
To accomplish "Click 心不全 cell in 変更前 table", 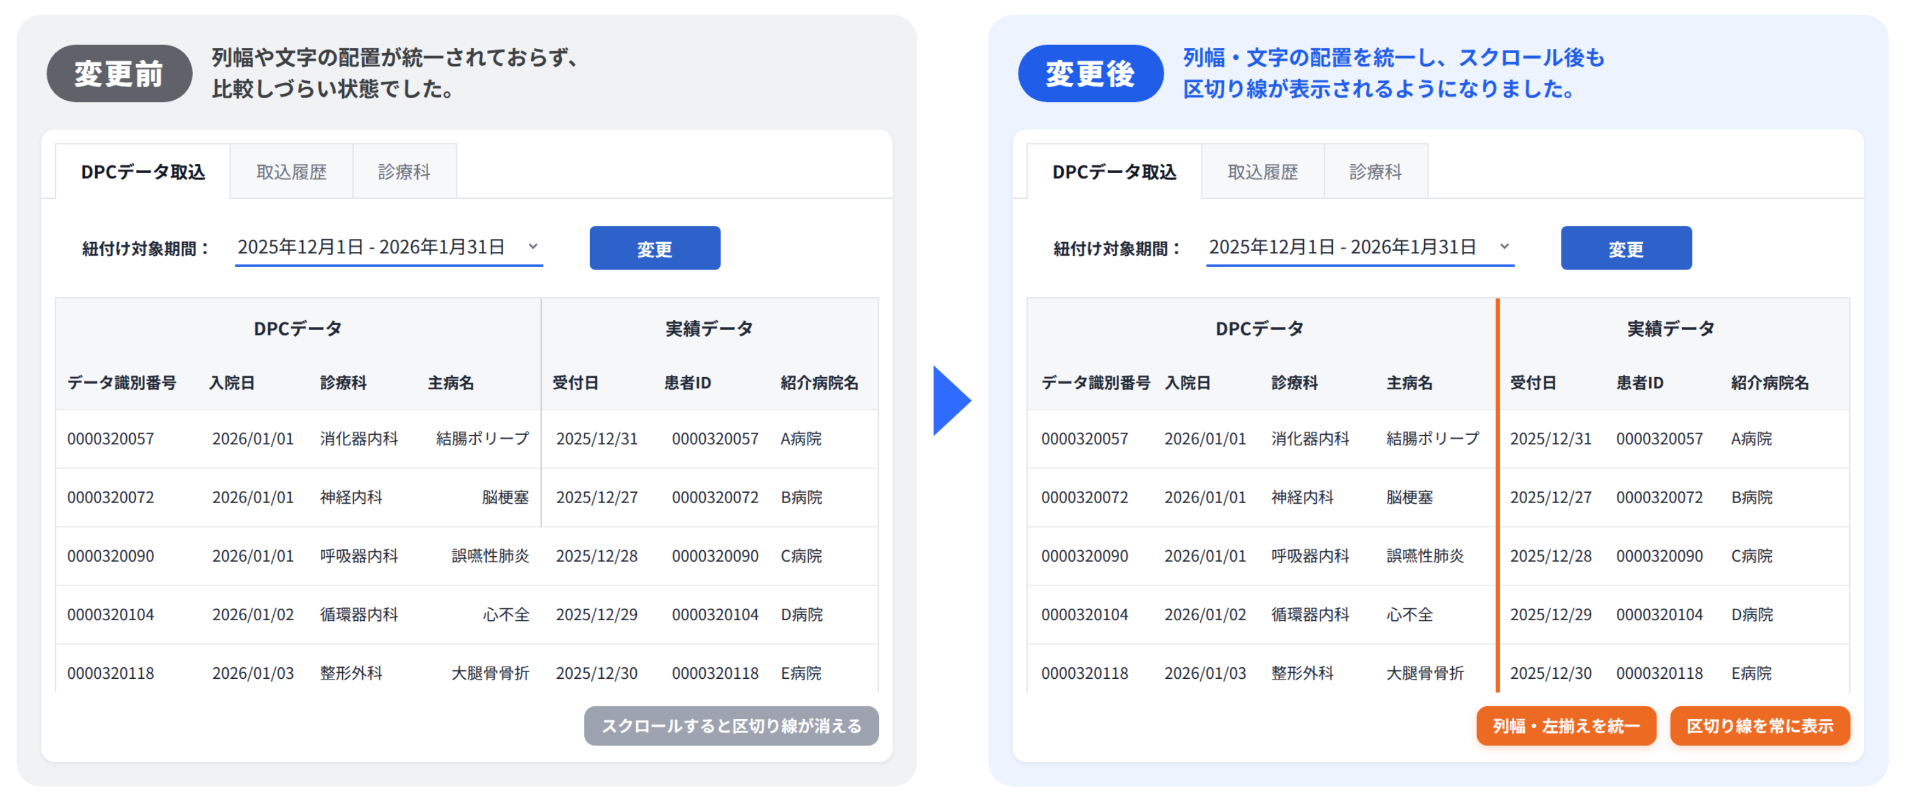I will pos(506,615).
